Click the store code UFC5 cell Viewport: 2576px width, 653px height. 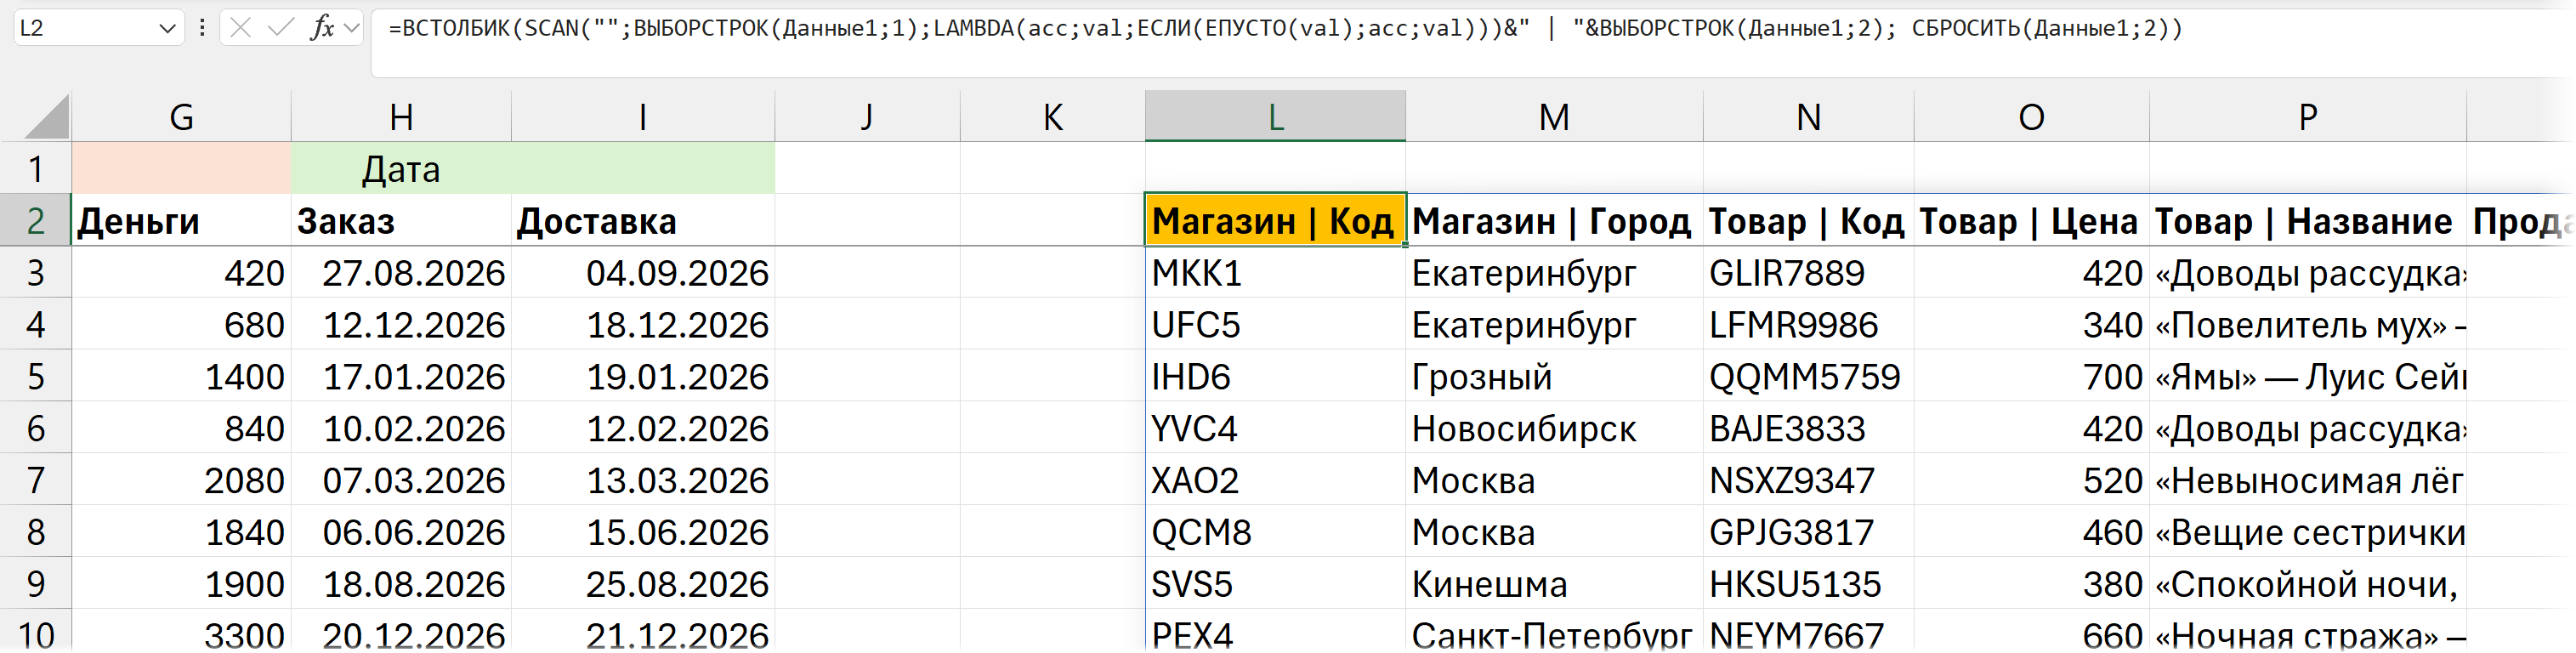click(x=1275, y=324)
